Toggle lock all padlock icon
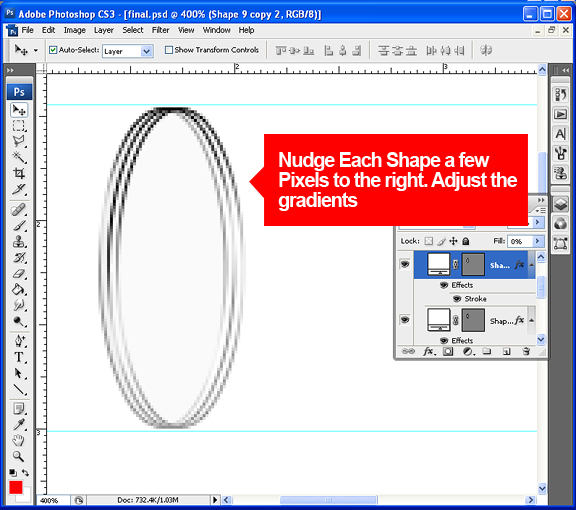The height and width of the screenshot is (510, 576). 466,241
